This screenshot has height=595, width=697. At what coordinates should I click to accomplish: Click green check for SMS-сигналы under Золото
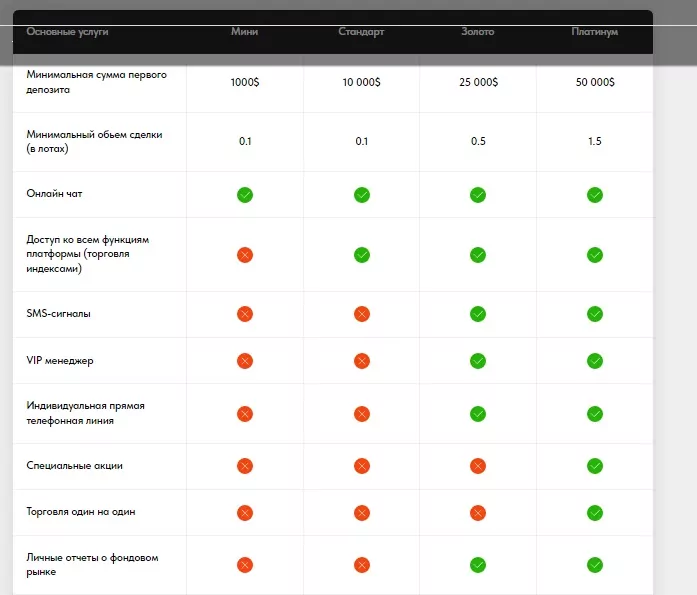(x=478, y=314)
